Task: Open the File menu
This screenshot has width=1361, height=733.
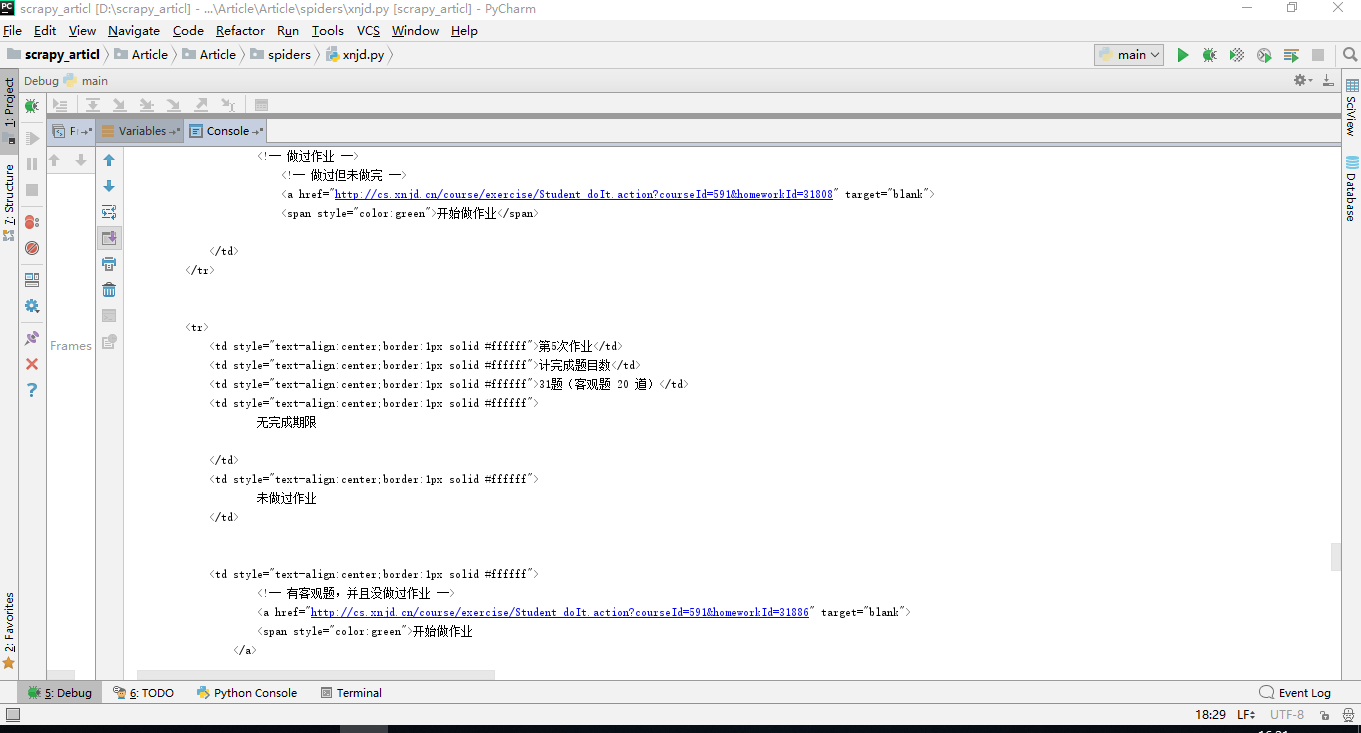Action: coord(12,31)
